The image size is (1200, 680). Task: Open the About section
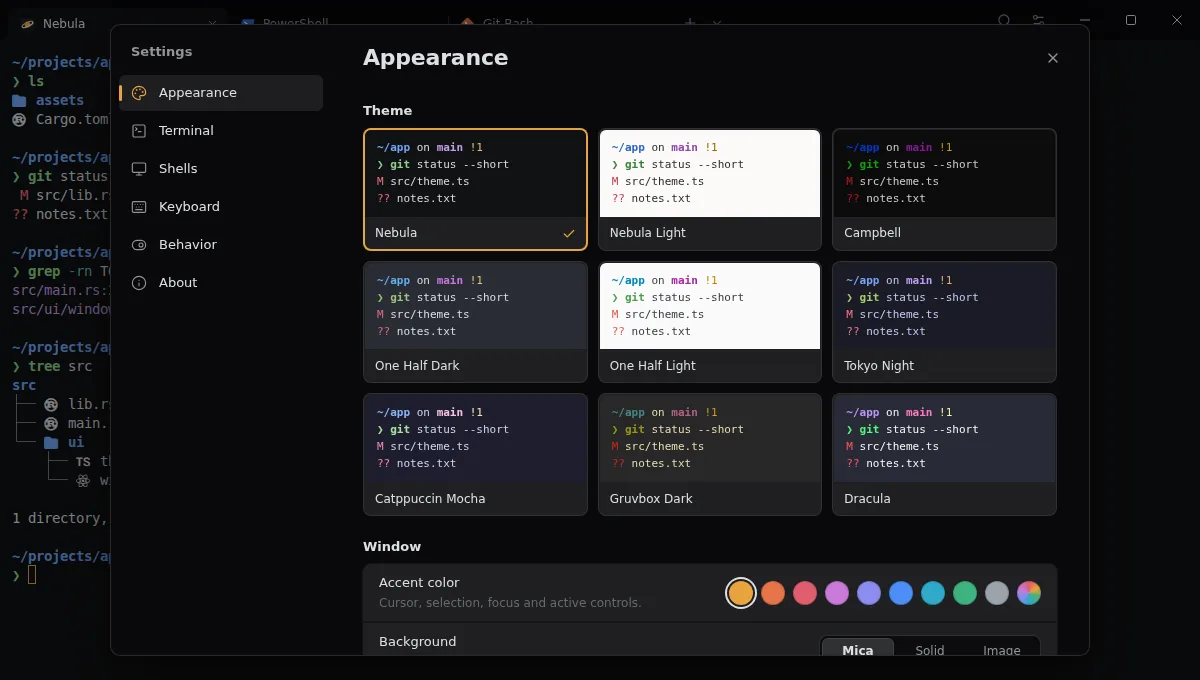[x=221, y=283]
